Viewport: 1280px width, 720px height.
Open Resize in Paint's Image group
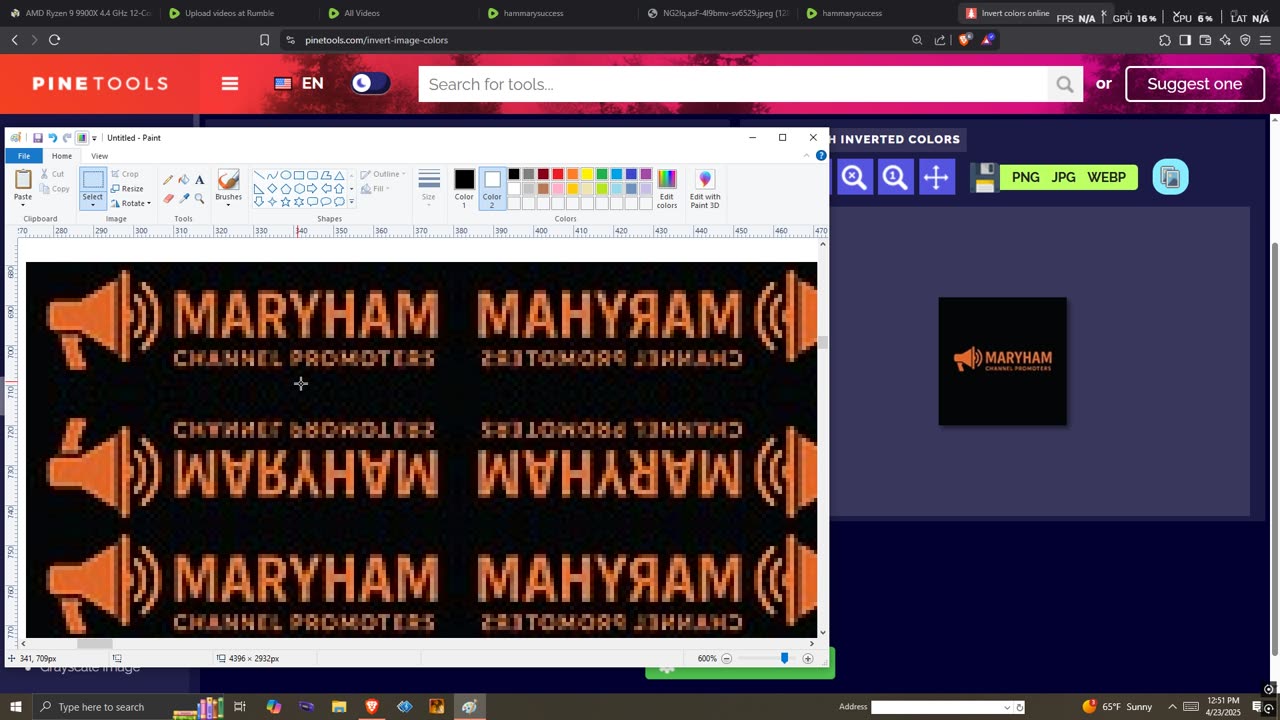point(127,188)
